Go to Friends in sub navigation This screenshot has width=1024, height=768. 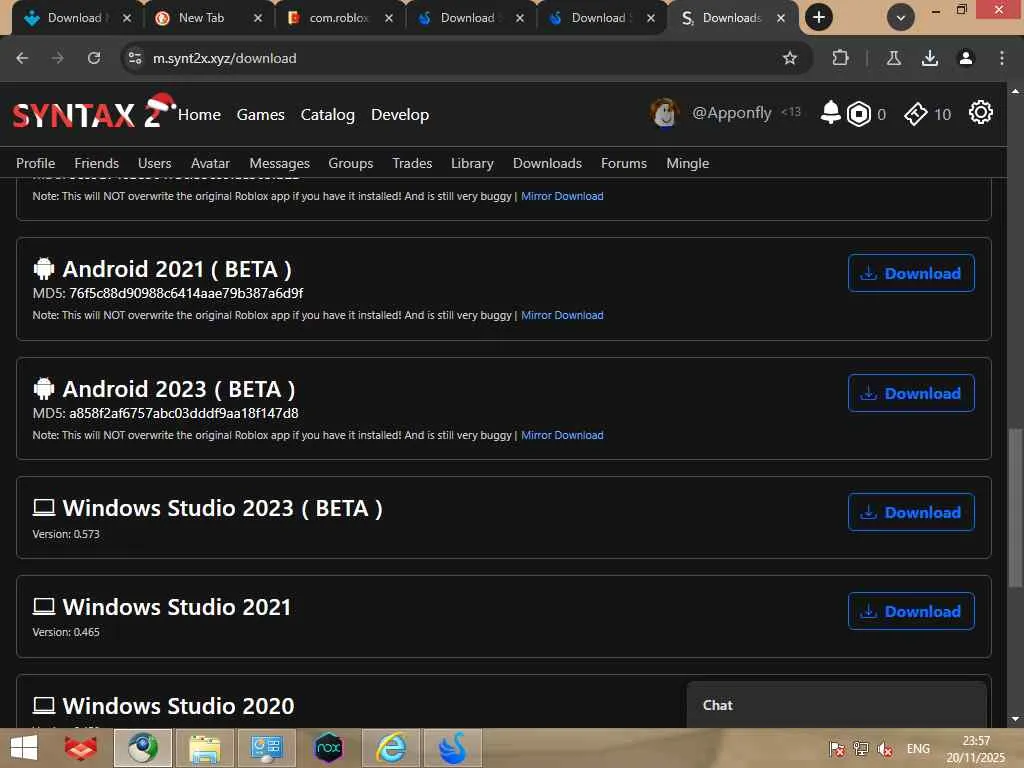[x=97, y=163]
